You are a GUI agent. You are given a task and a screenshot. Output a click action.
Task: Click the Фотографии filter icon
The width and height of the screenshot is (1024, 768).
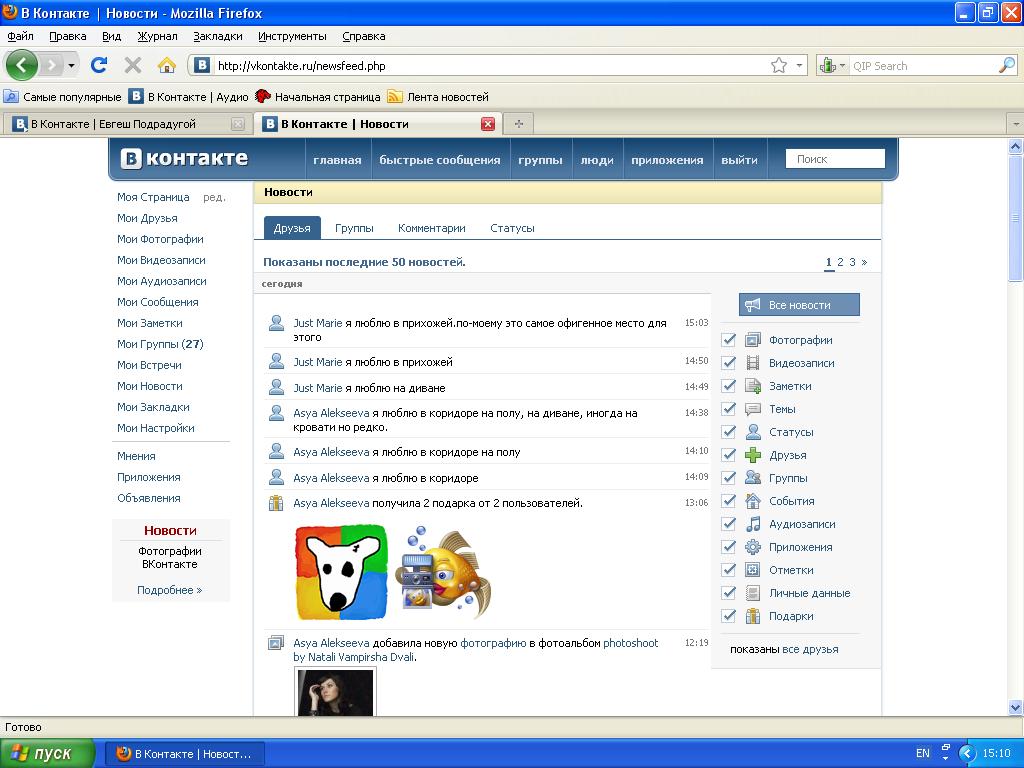click(753, 340)
